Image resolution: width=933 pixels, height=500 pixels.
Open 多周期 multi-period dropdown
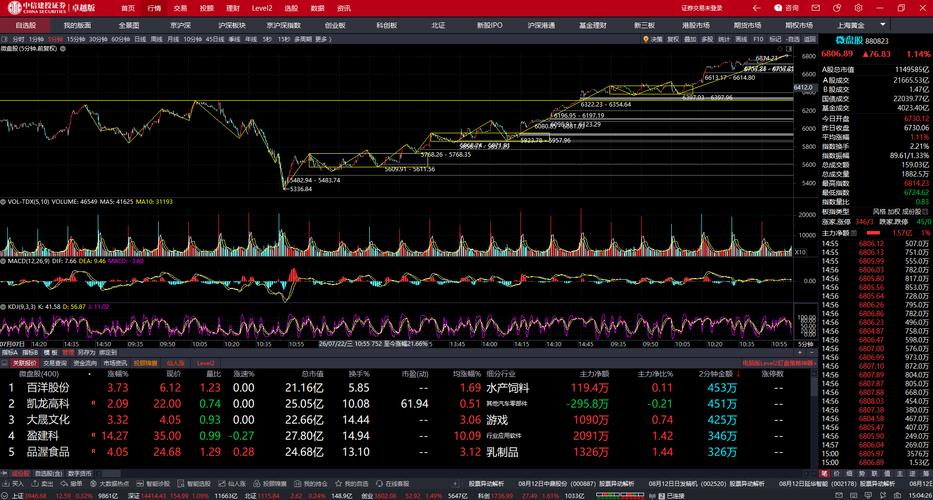302,39
